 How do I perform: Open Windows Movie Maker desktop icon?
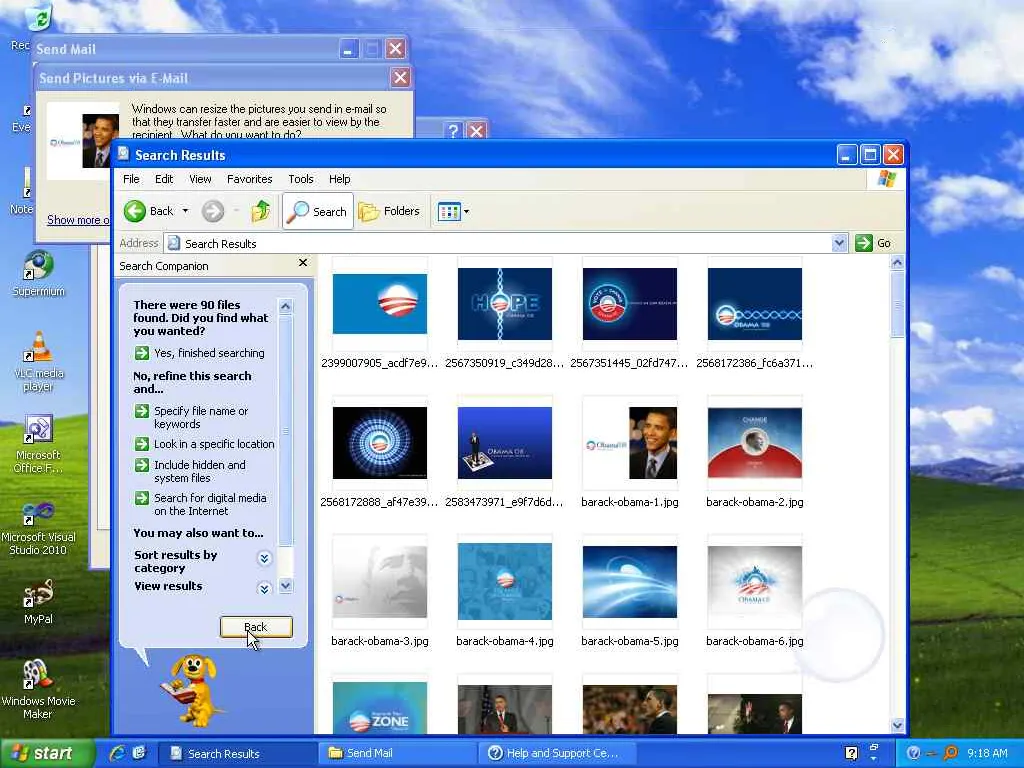click(39, 690)
